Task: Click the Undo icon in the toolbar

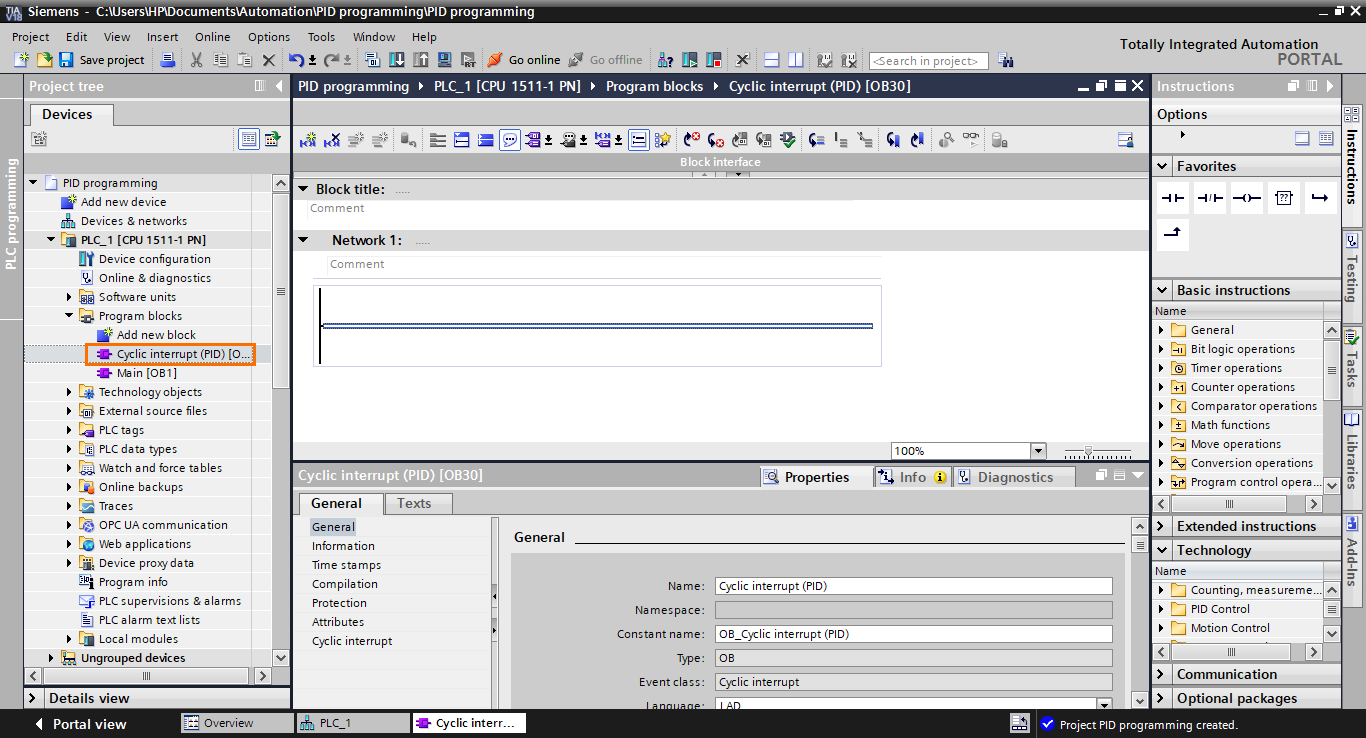Action: point(294,59)
